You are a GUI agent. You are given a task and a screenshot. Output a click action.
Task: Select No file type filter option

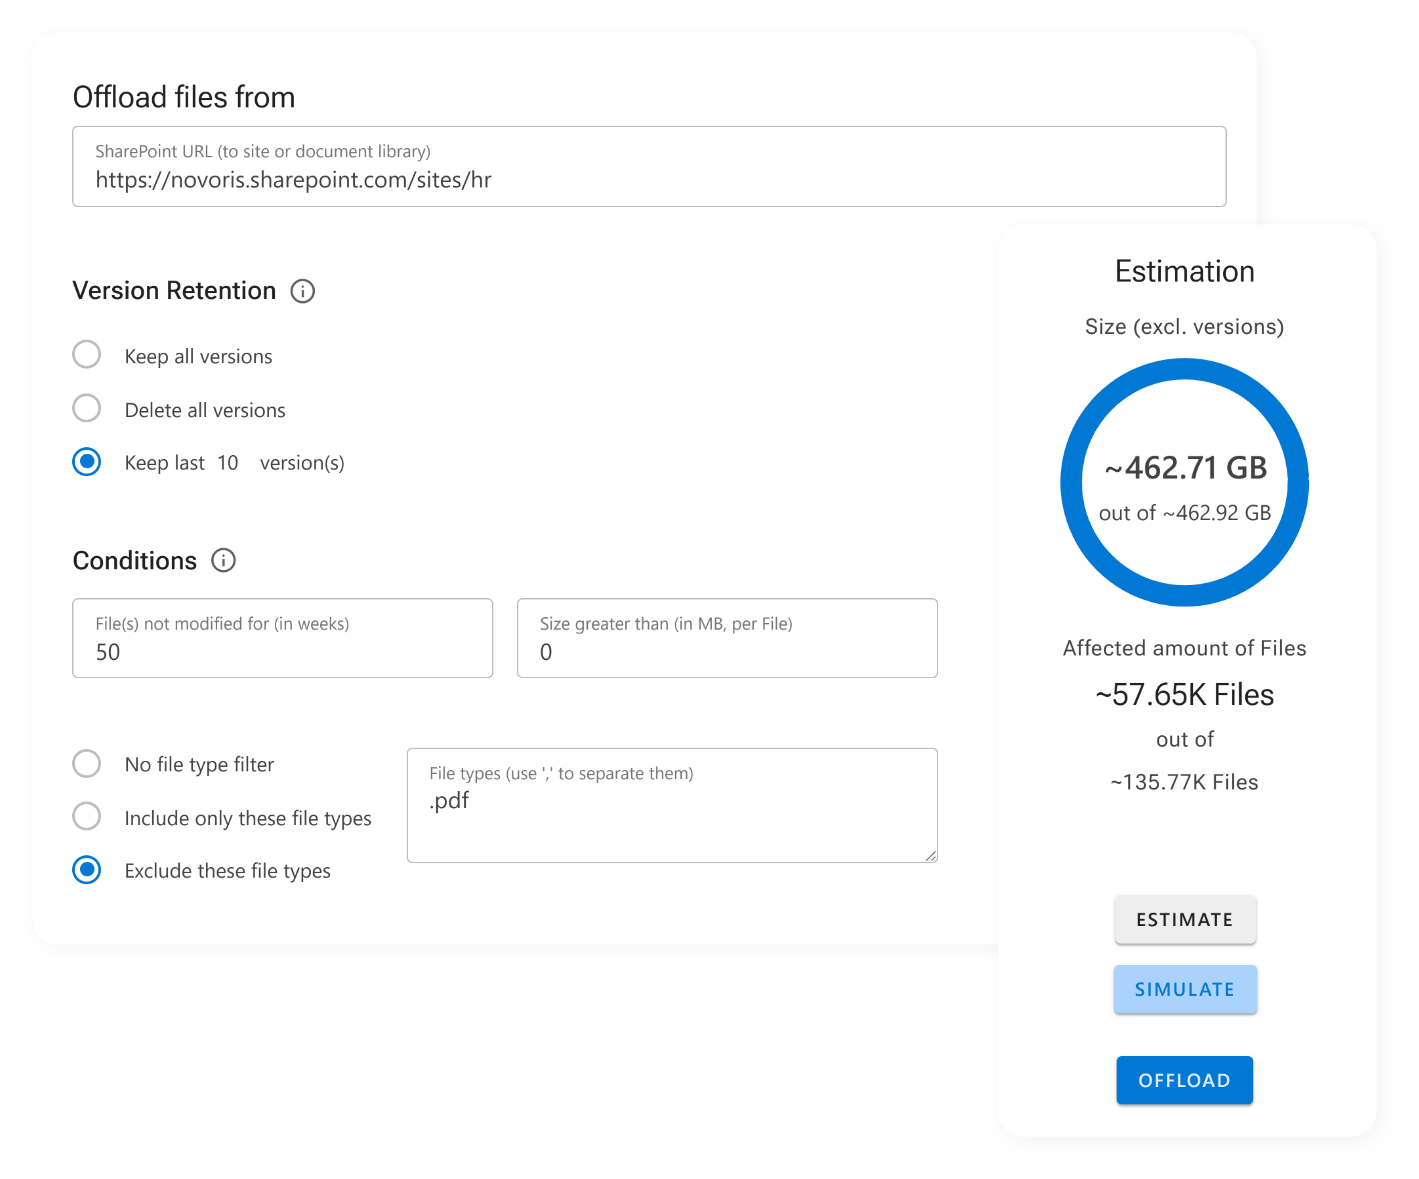click(87, 764)
